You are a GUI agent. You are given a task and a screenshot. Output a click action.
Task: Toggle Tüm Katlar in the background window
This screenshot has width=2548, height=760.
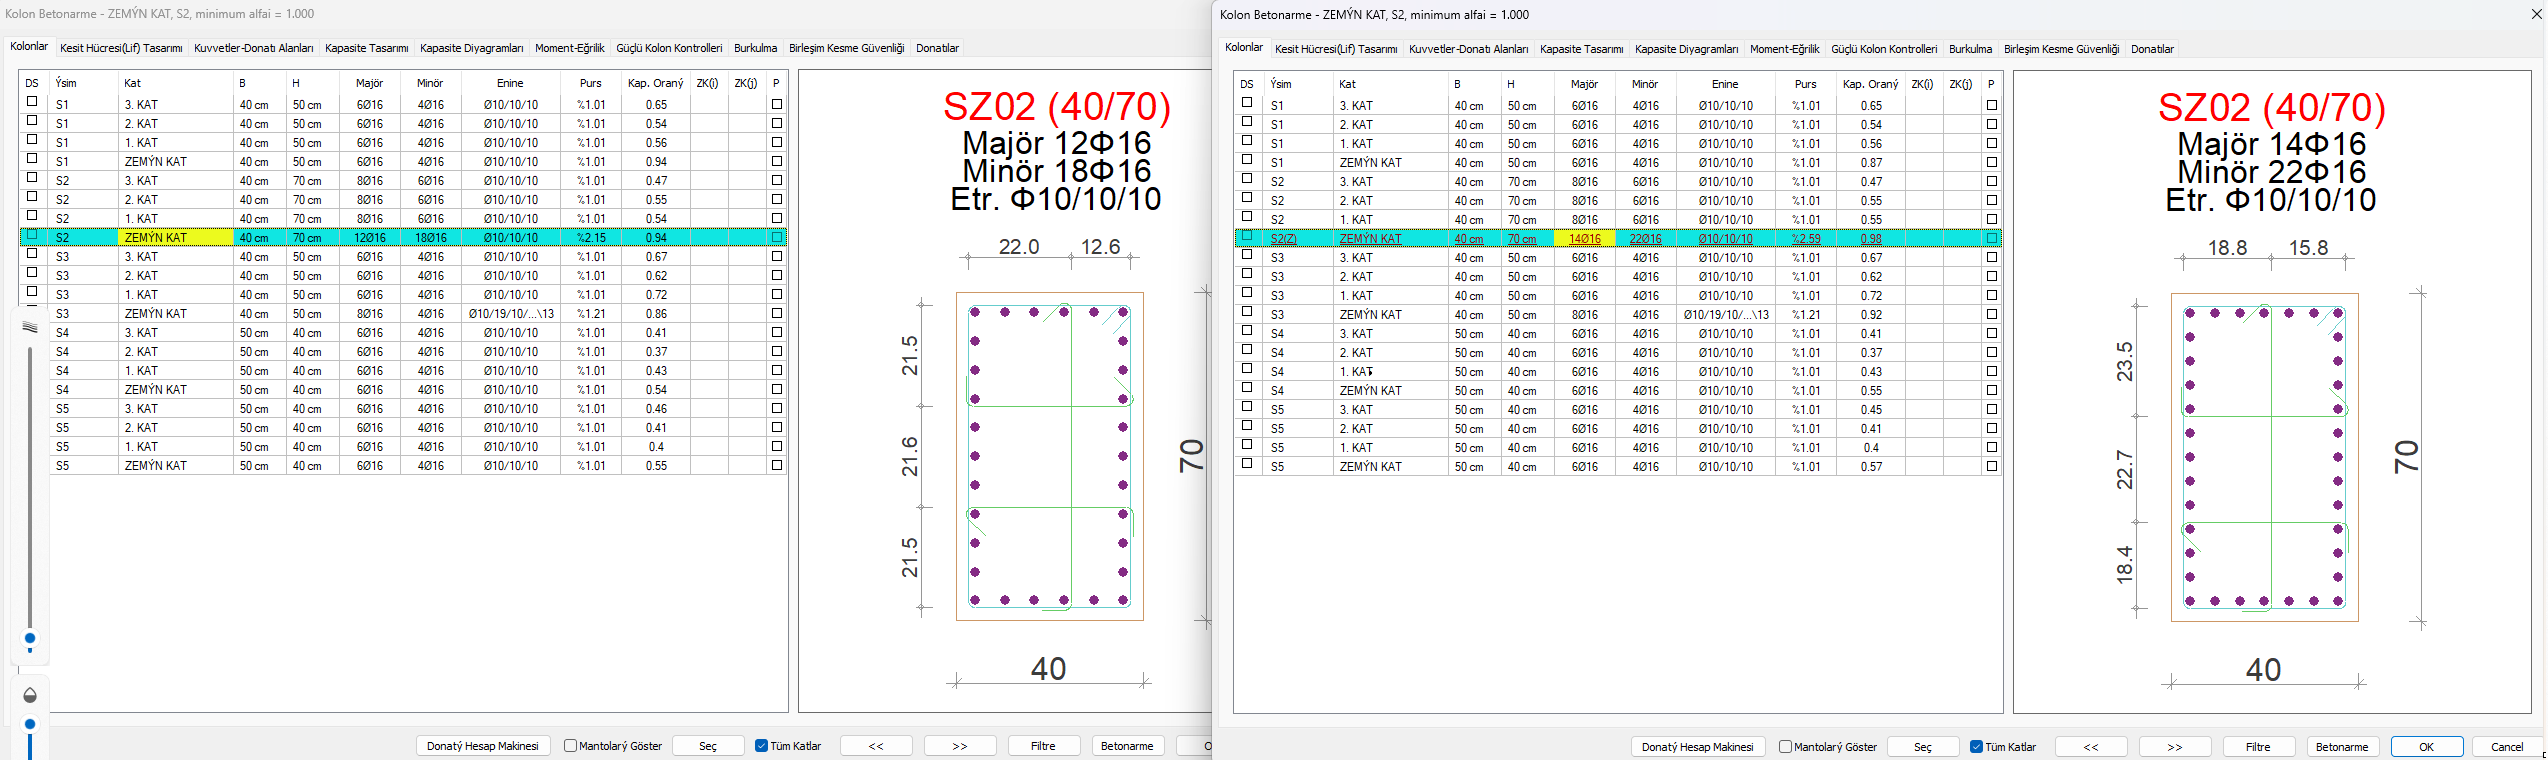[761, 746]
